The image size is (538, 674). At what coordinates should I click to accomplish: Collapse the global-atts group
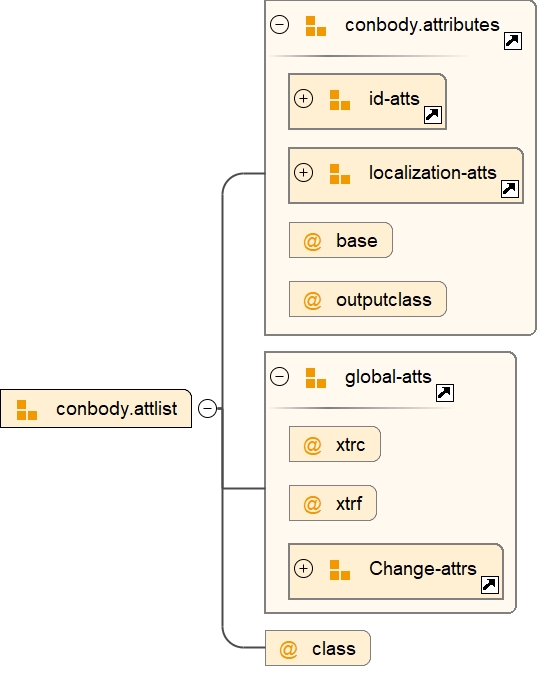tap(279, 377)
